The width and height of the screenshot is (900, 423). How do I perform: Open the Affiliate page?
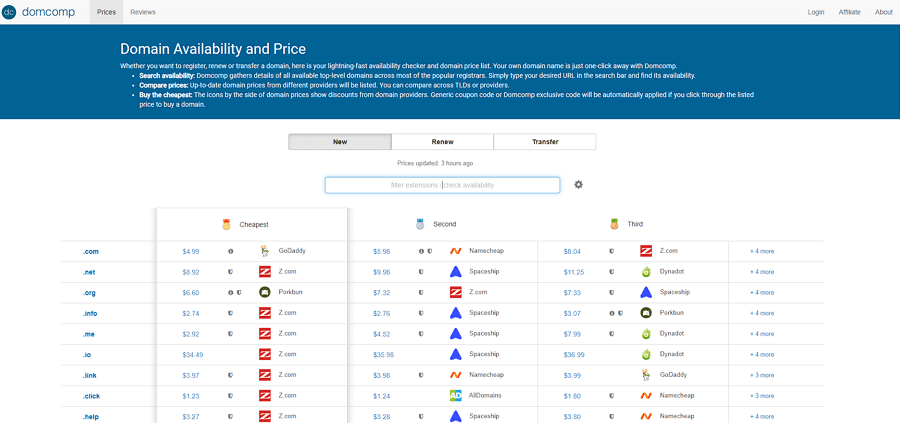click(x=849, y=12)
